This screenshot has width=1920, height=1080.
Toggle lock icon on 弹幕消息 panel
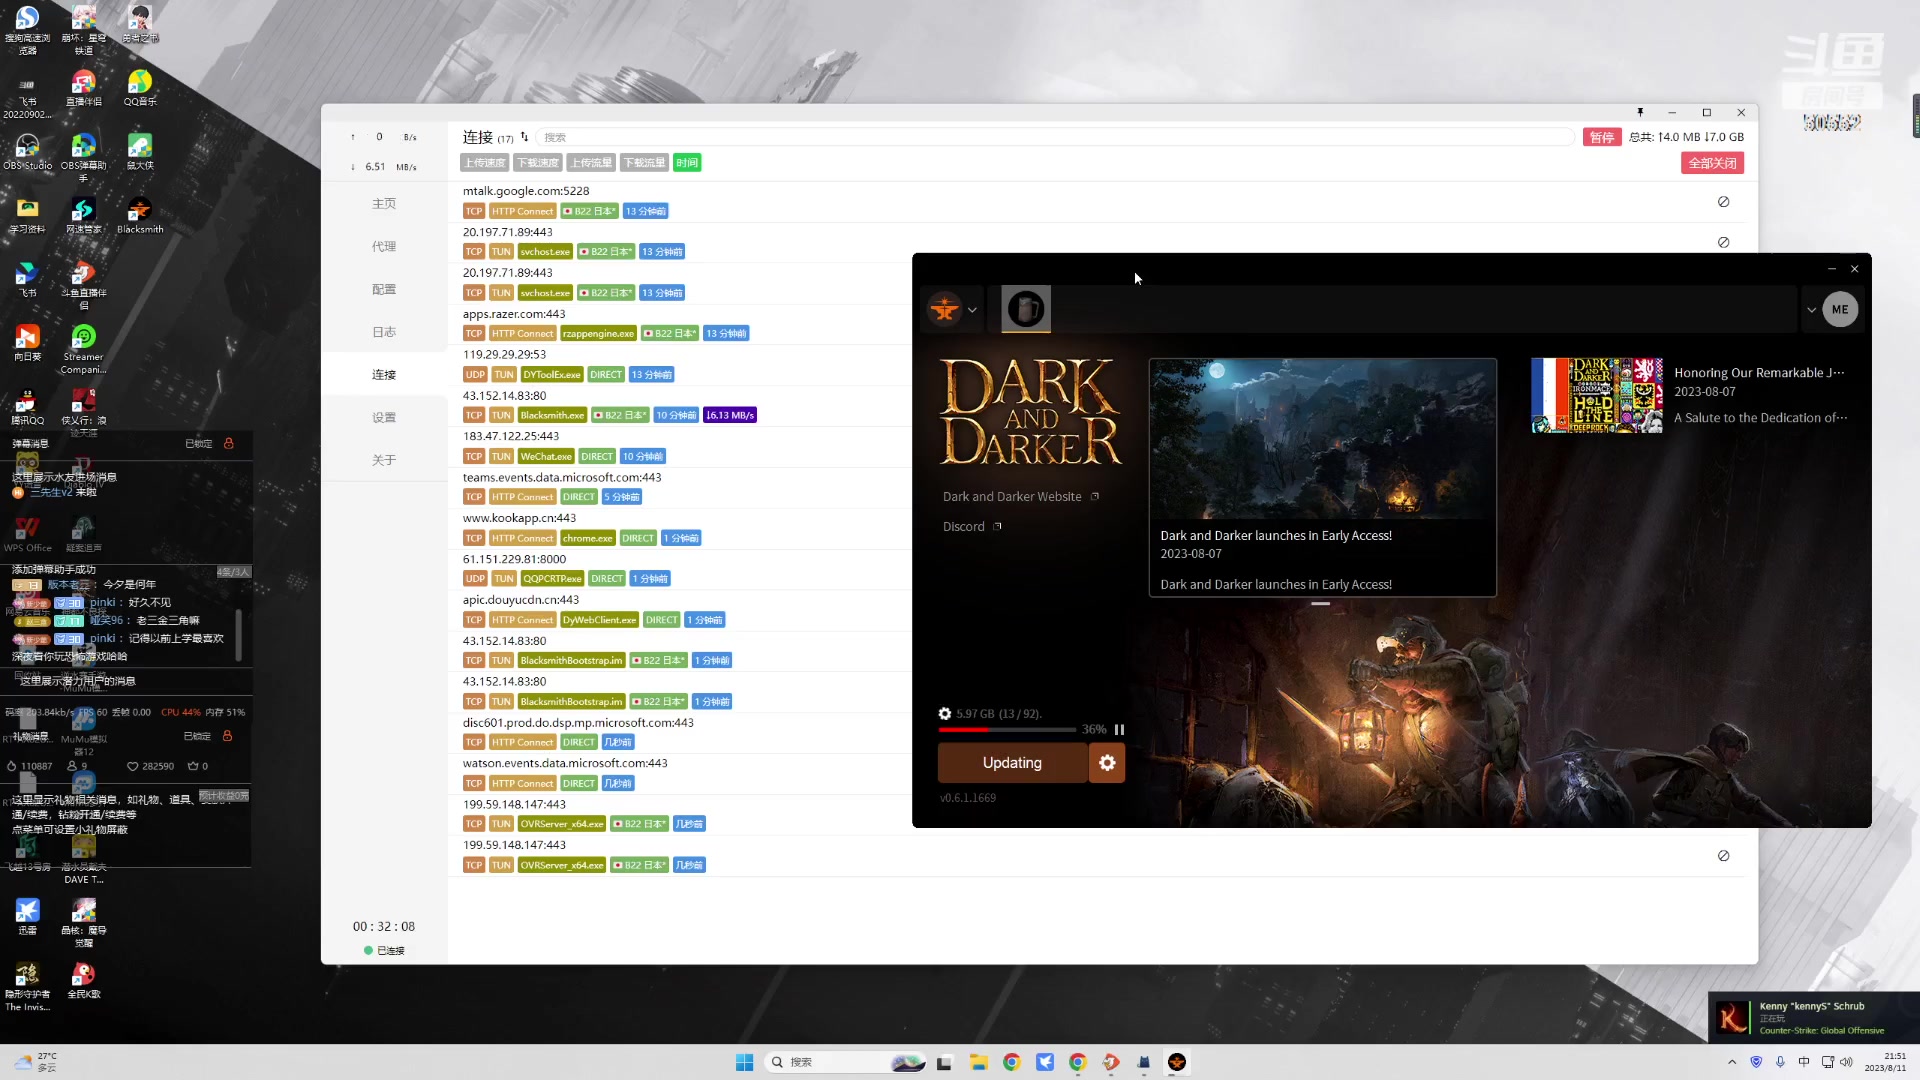pyautogui.click(x=228, y=443)
